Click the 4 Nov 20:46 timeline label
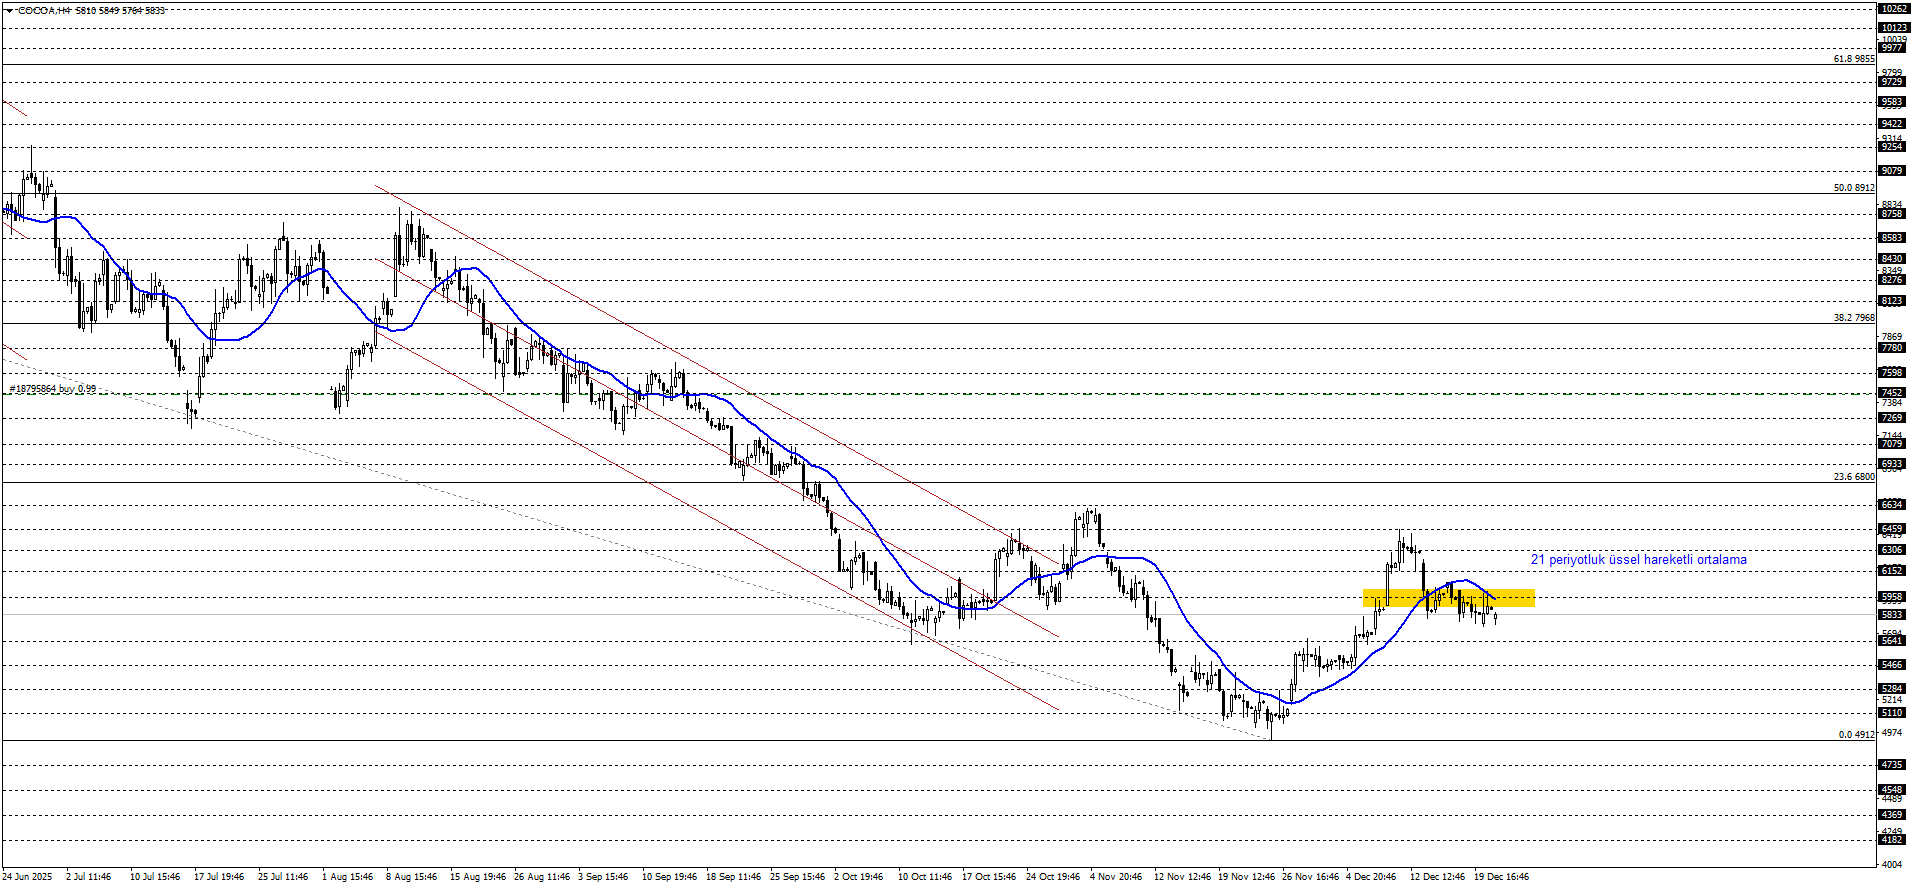 (x=1115, y=877)
